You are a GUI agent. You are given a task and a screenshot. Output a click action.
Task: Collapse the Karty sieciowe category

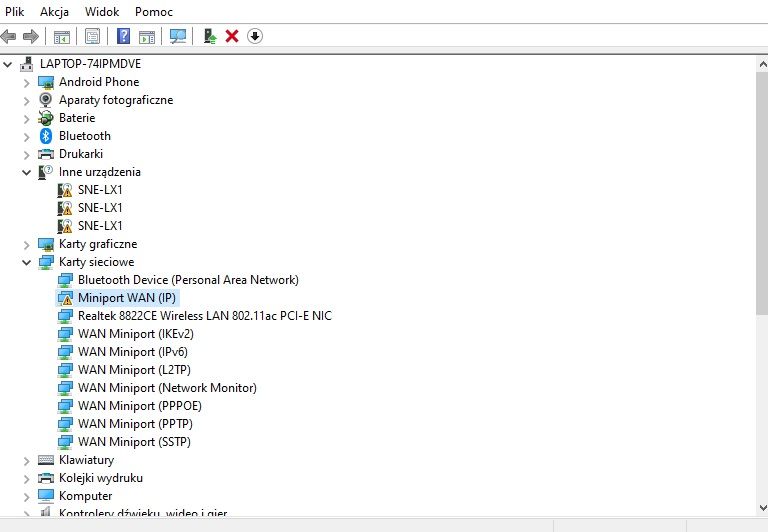point(26,263)
